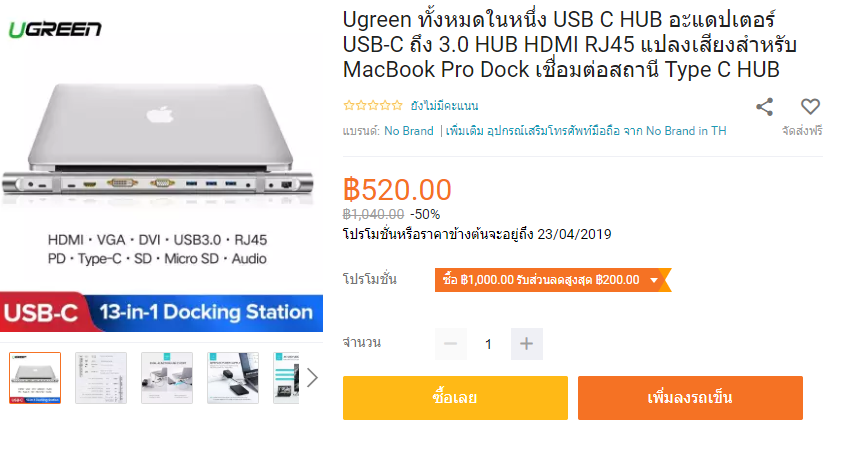Click the main docking station product image
The width and height of the screenshot is (842, 457).
[x=161, y=172]
